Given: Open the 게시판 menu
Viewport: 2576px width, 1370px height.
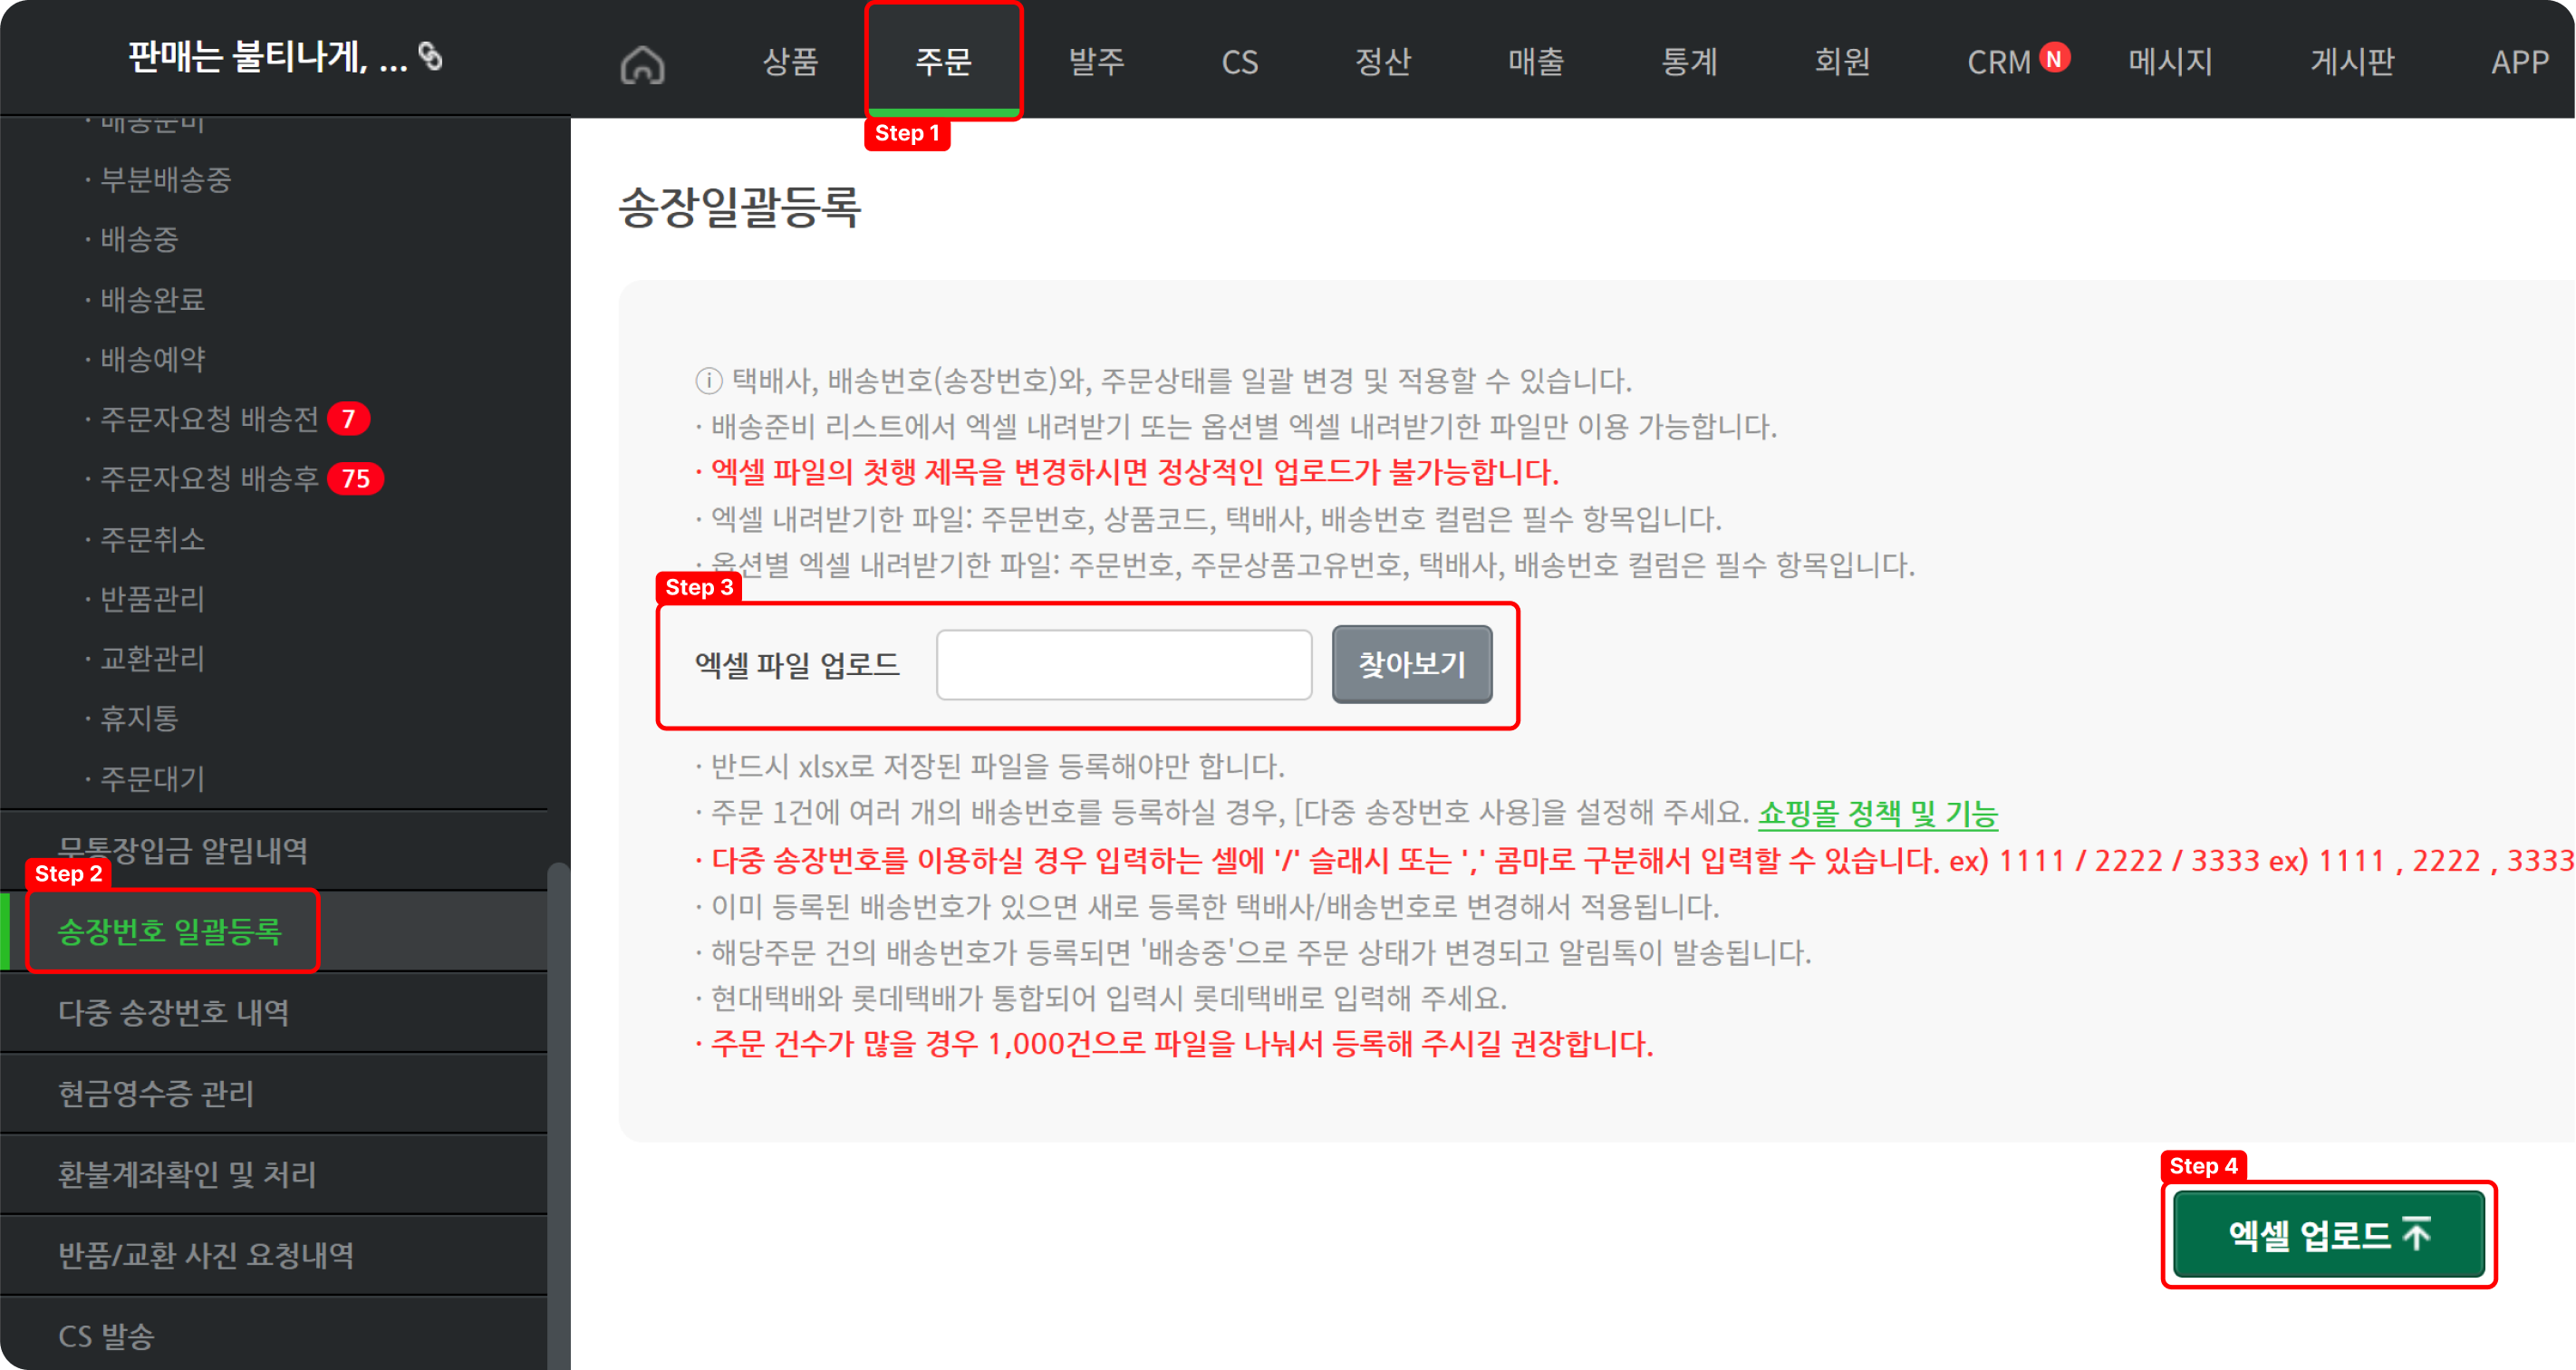Looking at the screenshot, I should tap(2351, 61).
